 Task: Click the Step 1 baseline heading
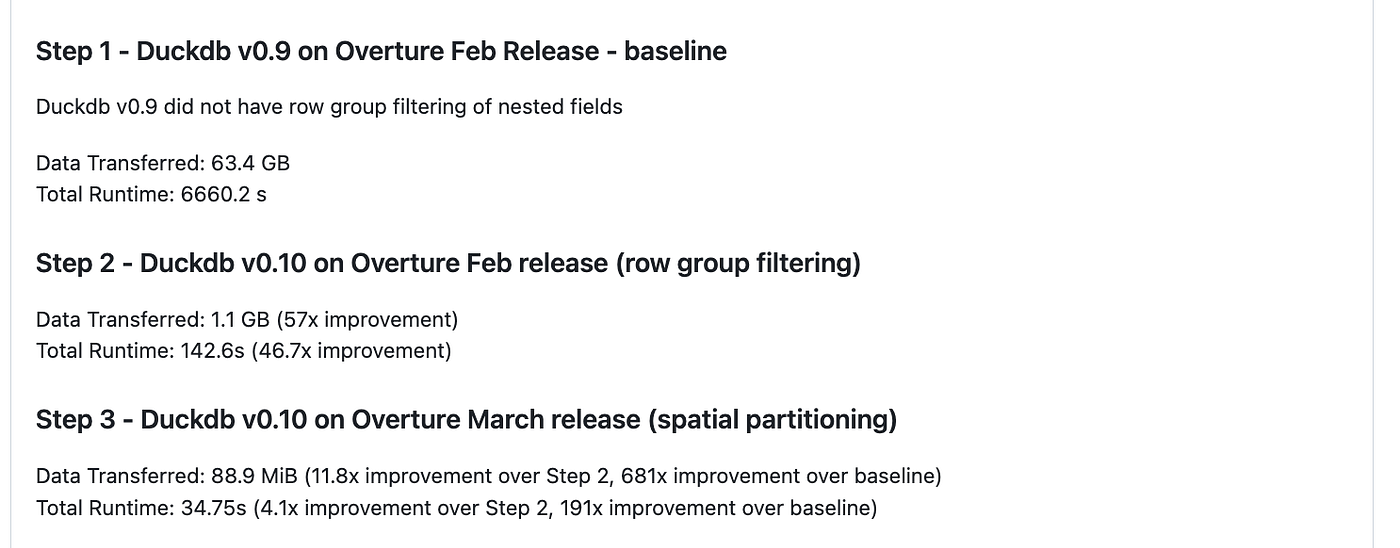point(381,51)
